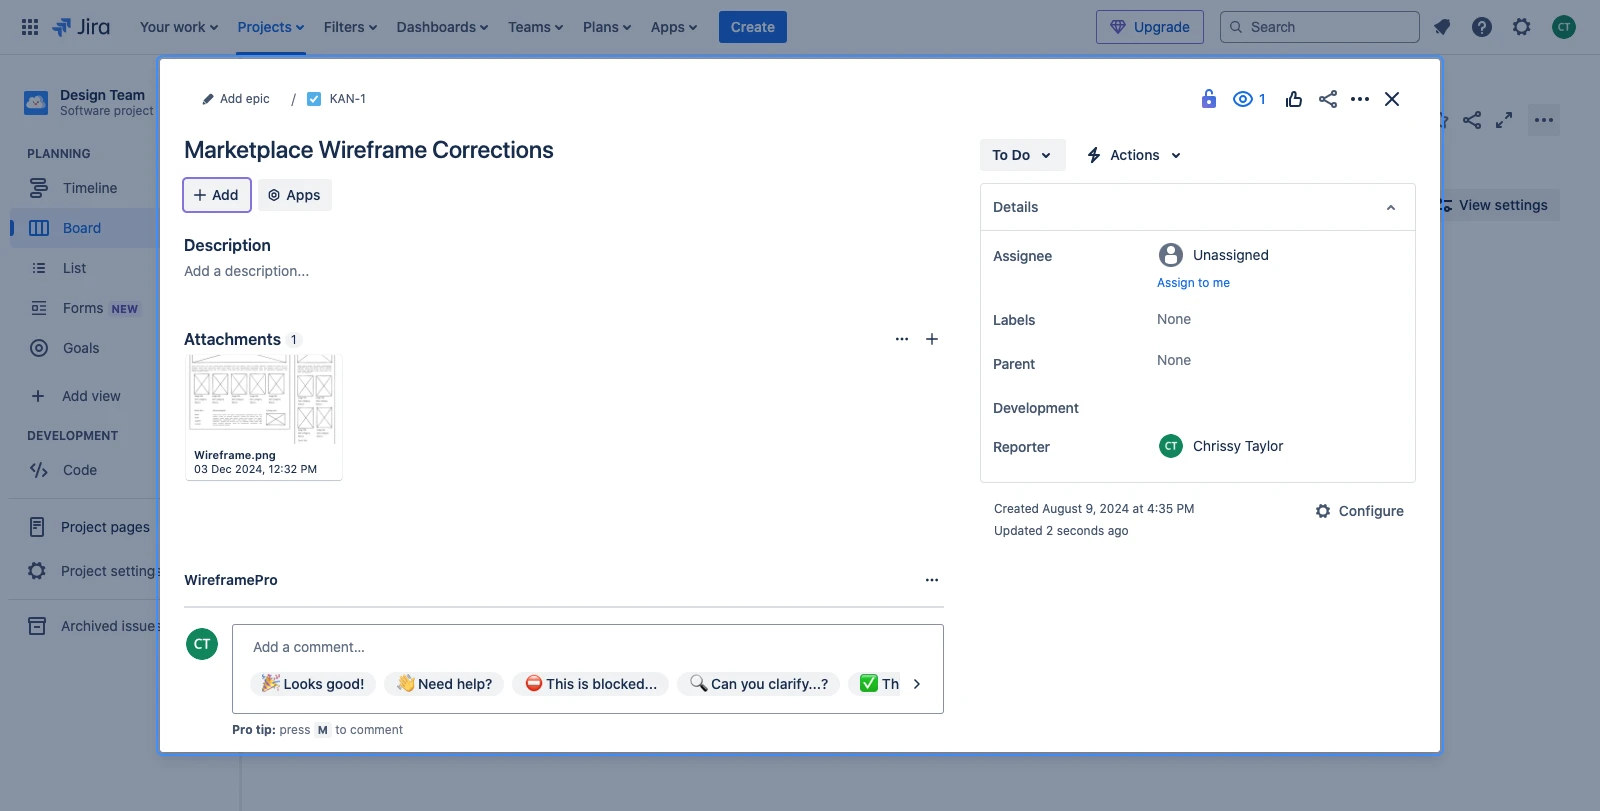Screen dimensions: 1600x811
Task: Click the Add button under title
Action: click(x=217, y=195)
